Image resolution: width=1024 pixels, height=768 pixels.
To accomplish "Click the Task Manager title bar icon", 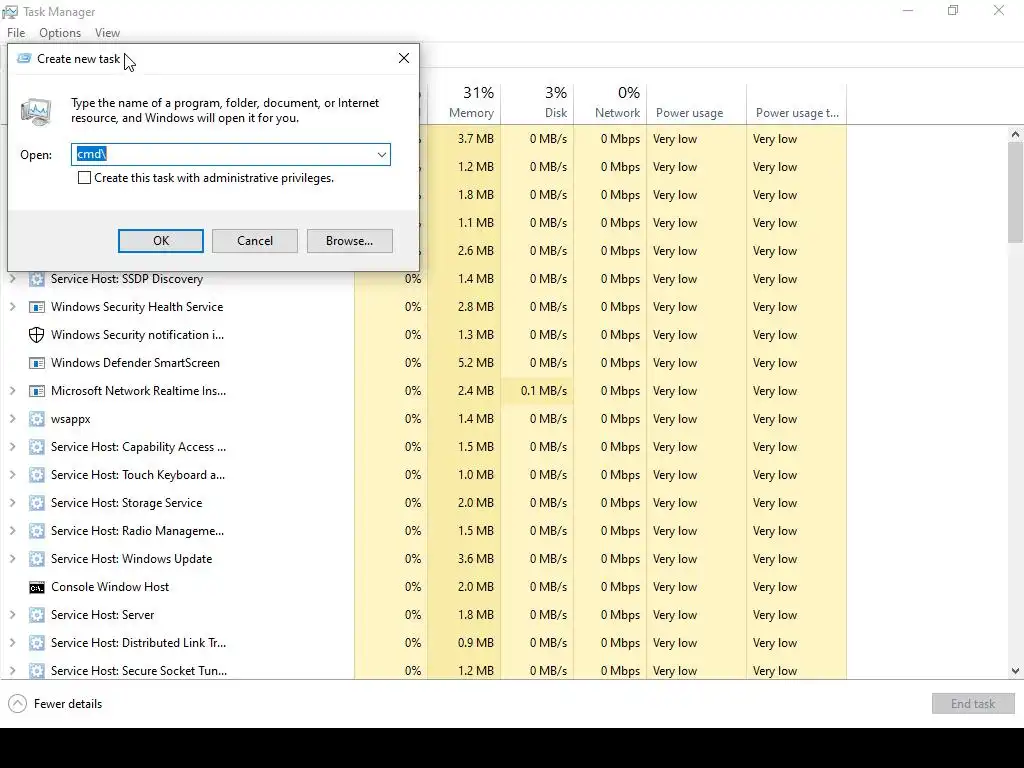I will coord(10,12).
